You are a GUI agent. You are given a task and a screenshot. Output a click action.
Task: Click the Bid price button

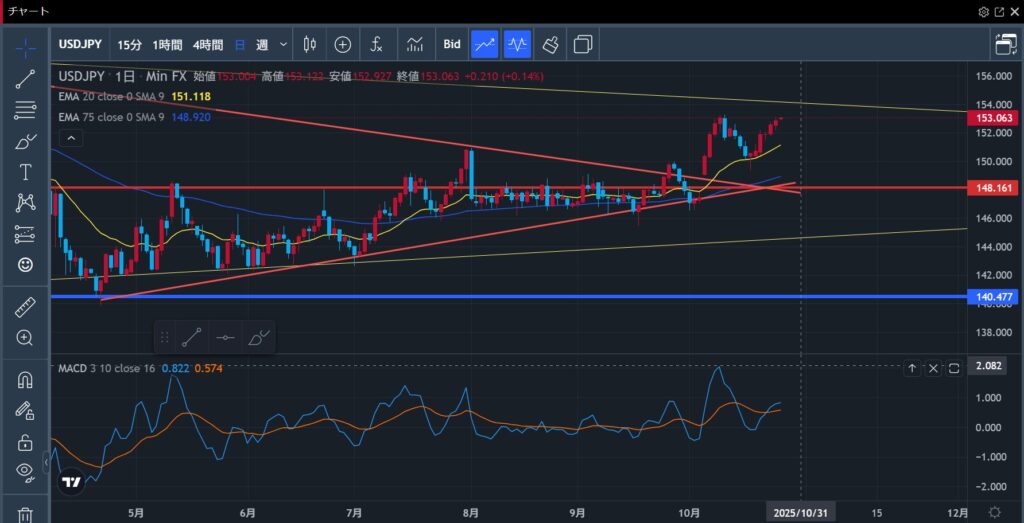(452, 44)
